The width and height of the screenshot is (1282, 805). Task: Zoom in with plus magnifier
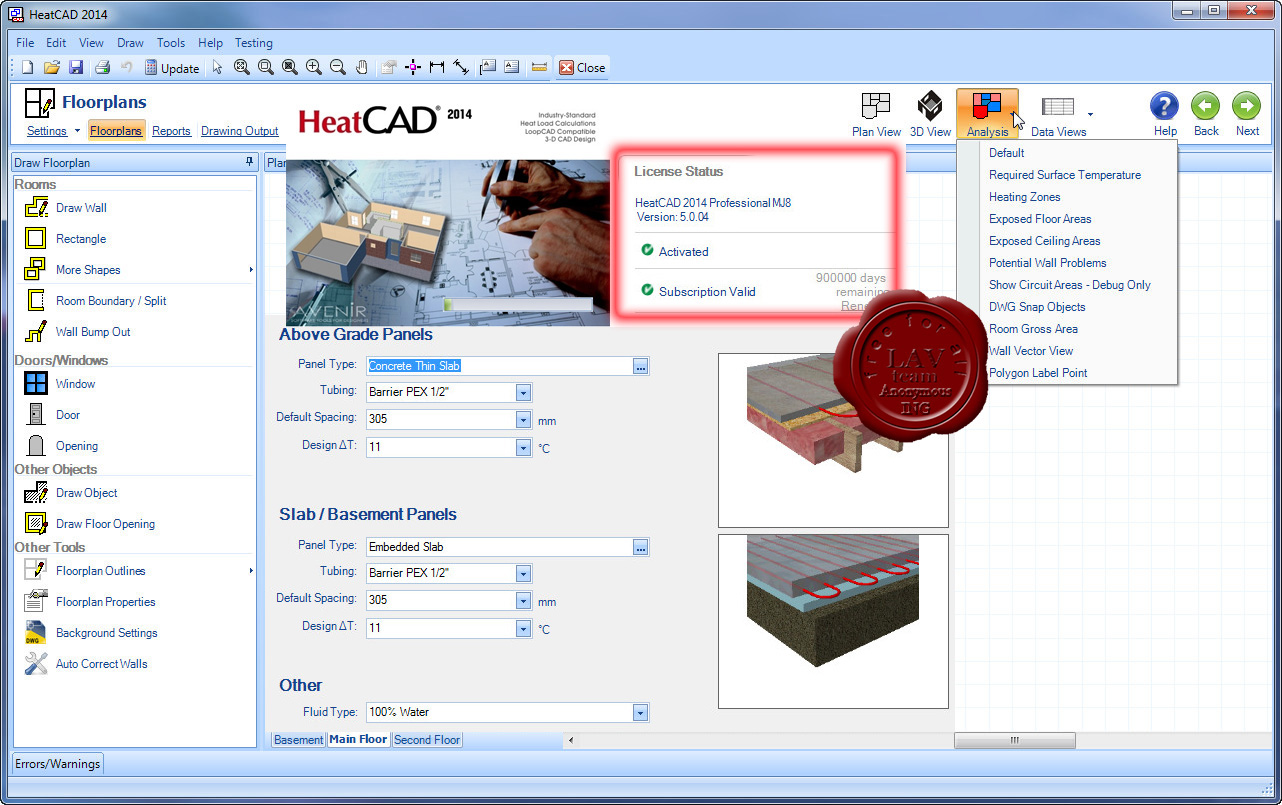(314, 68)
